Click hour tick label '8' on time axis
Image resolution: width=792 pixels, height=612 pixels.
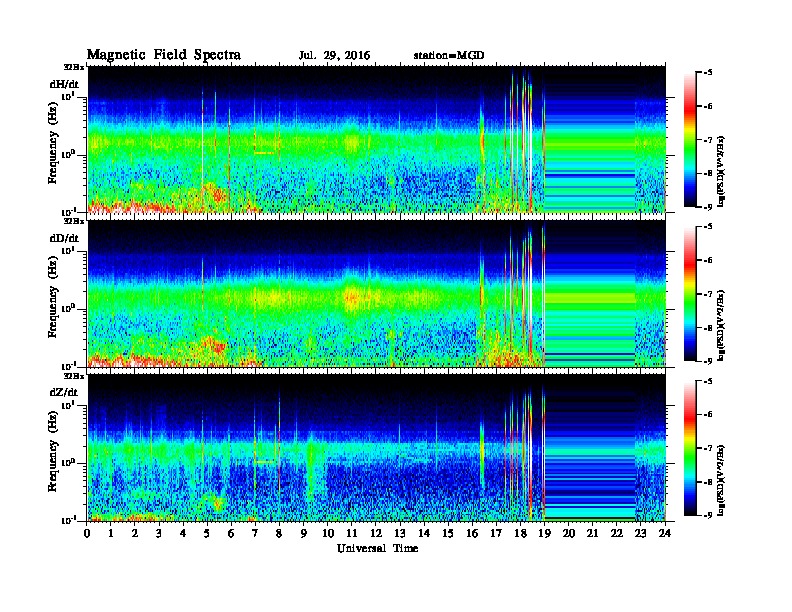(279, 533)
